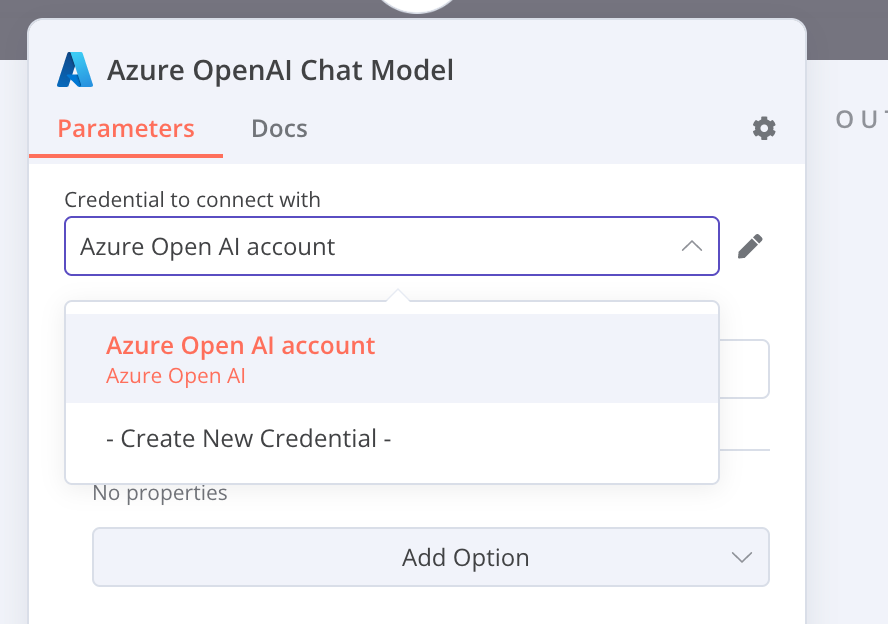Viewport: 888px width, 624px height.
Task: Click the OUT output endpoint label
Action: click(x=863, y=120)
